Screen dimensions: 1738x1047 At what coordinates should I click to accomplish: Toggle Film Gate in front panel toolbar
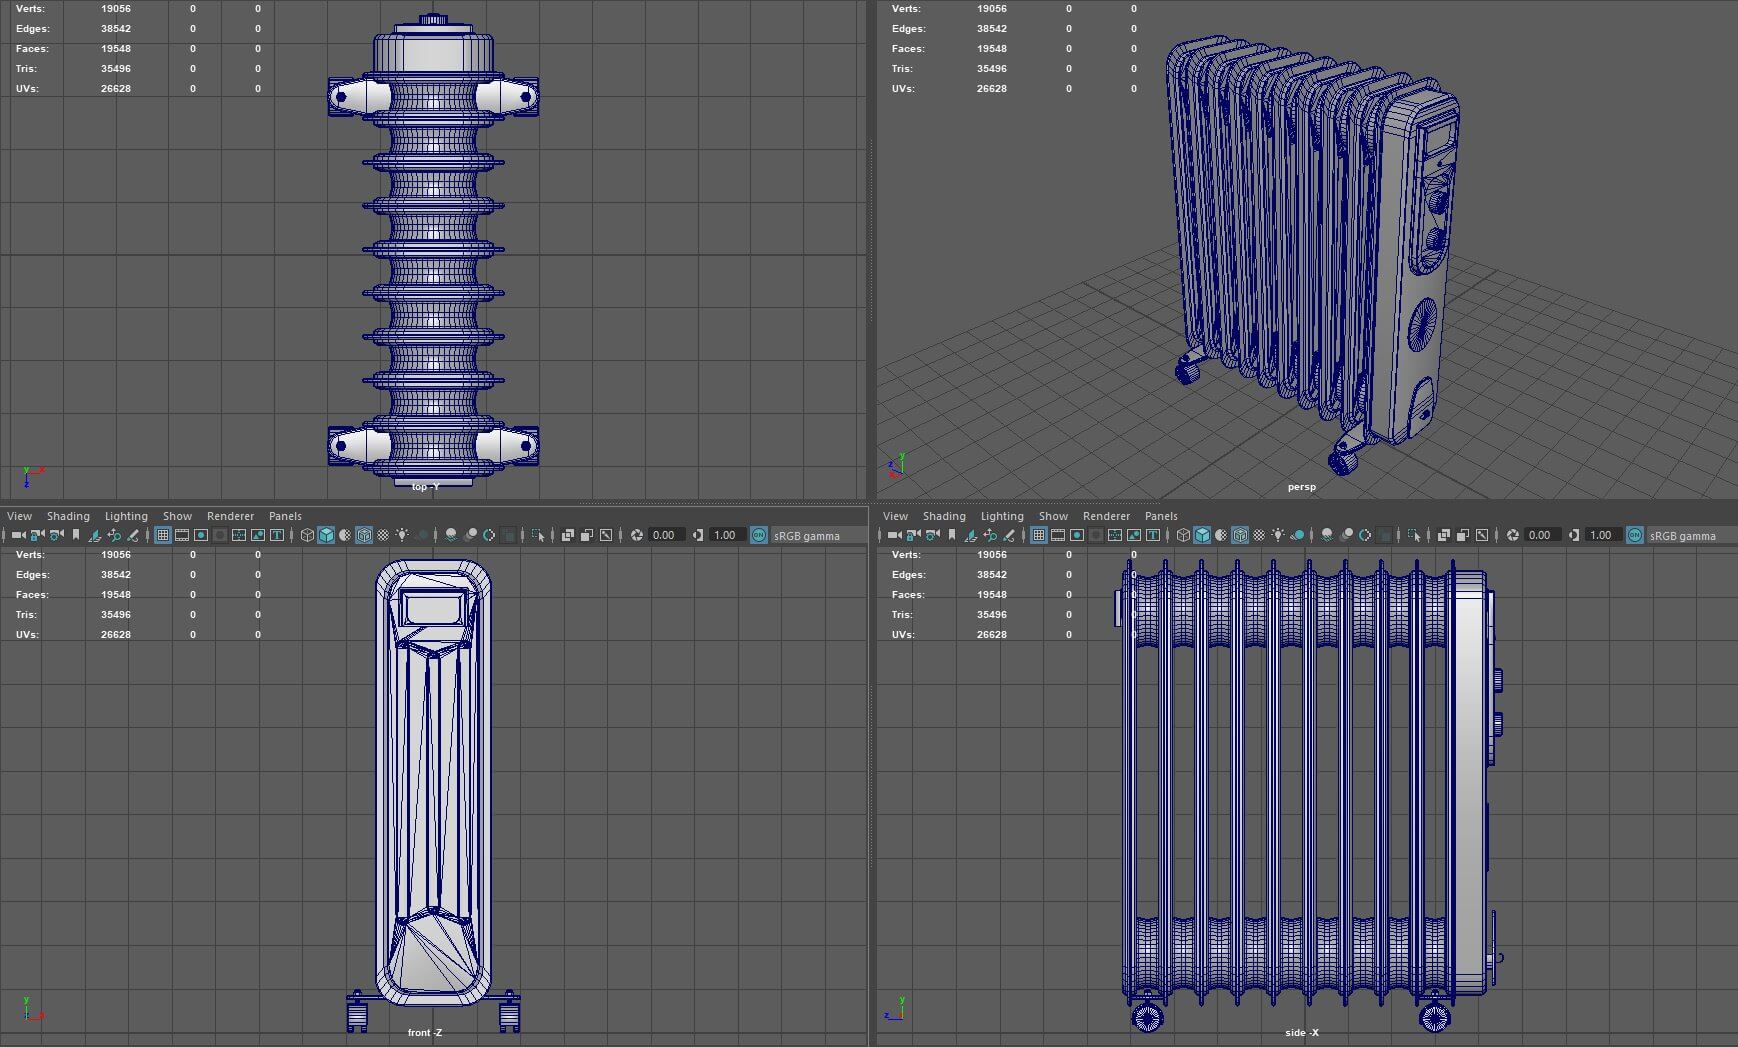coord(181,535)
